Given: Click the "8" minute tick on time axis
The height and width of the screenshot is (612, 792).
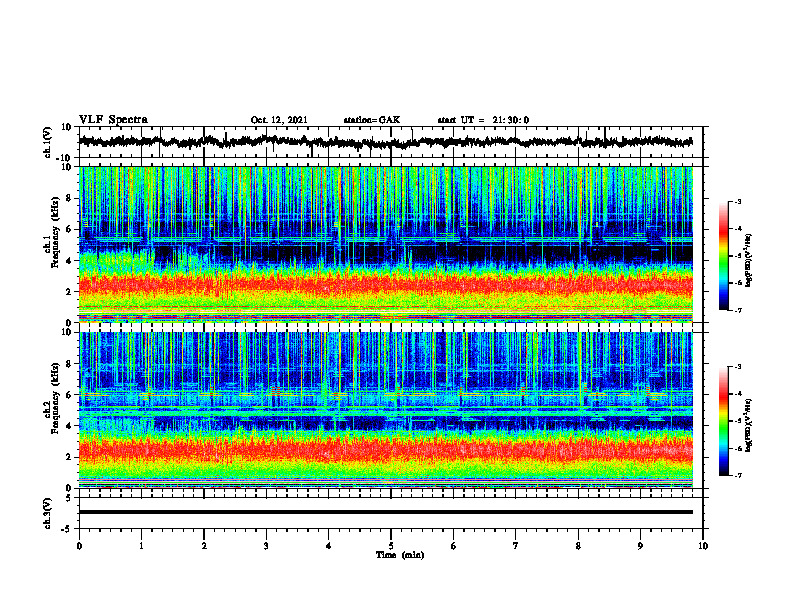Looking at the screenshot, I should pyautogui.click(x=578, y=546).
